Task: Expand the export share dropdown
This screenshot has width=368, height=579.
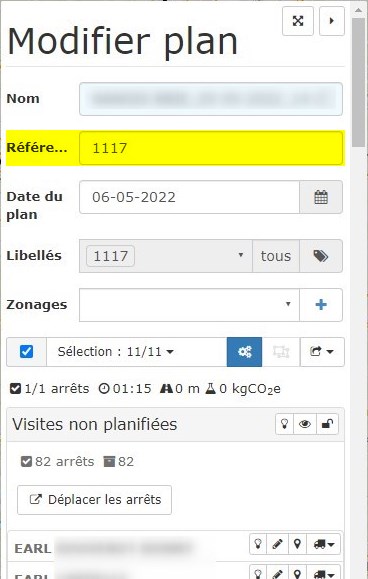Action: 322,352
